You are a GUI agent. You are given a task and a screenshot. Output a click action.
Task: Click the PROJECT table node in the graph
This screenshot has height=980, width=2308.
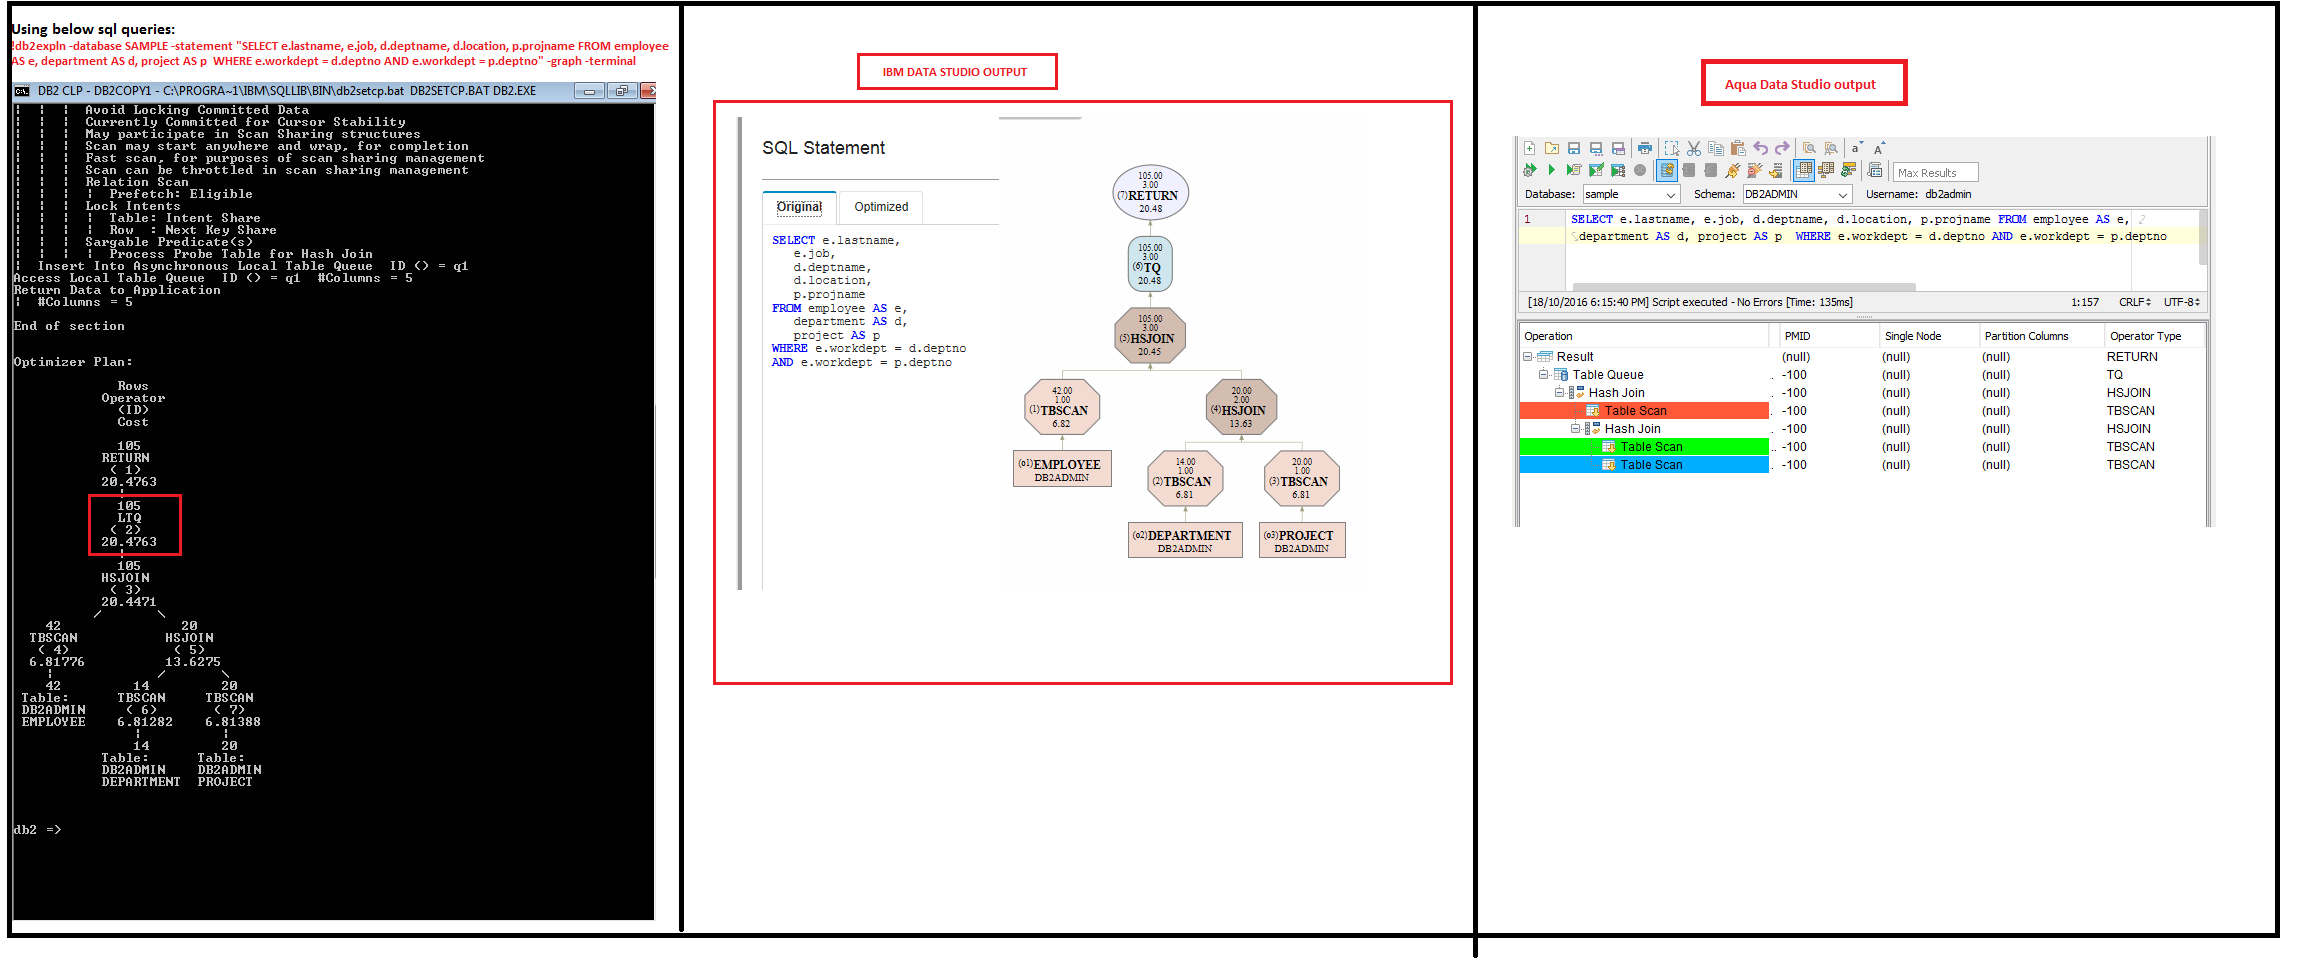[x=1302, y=540]
